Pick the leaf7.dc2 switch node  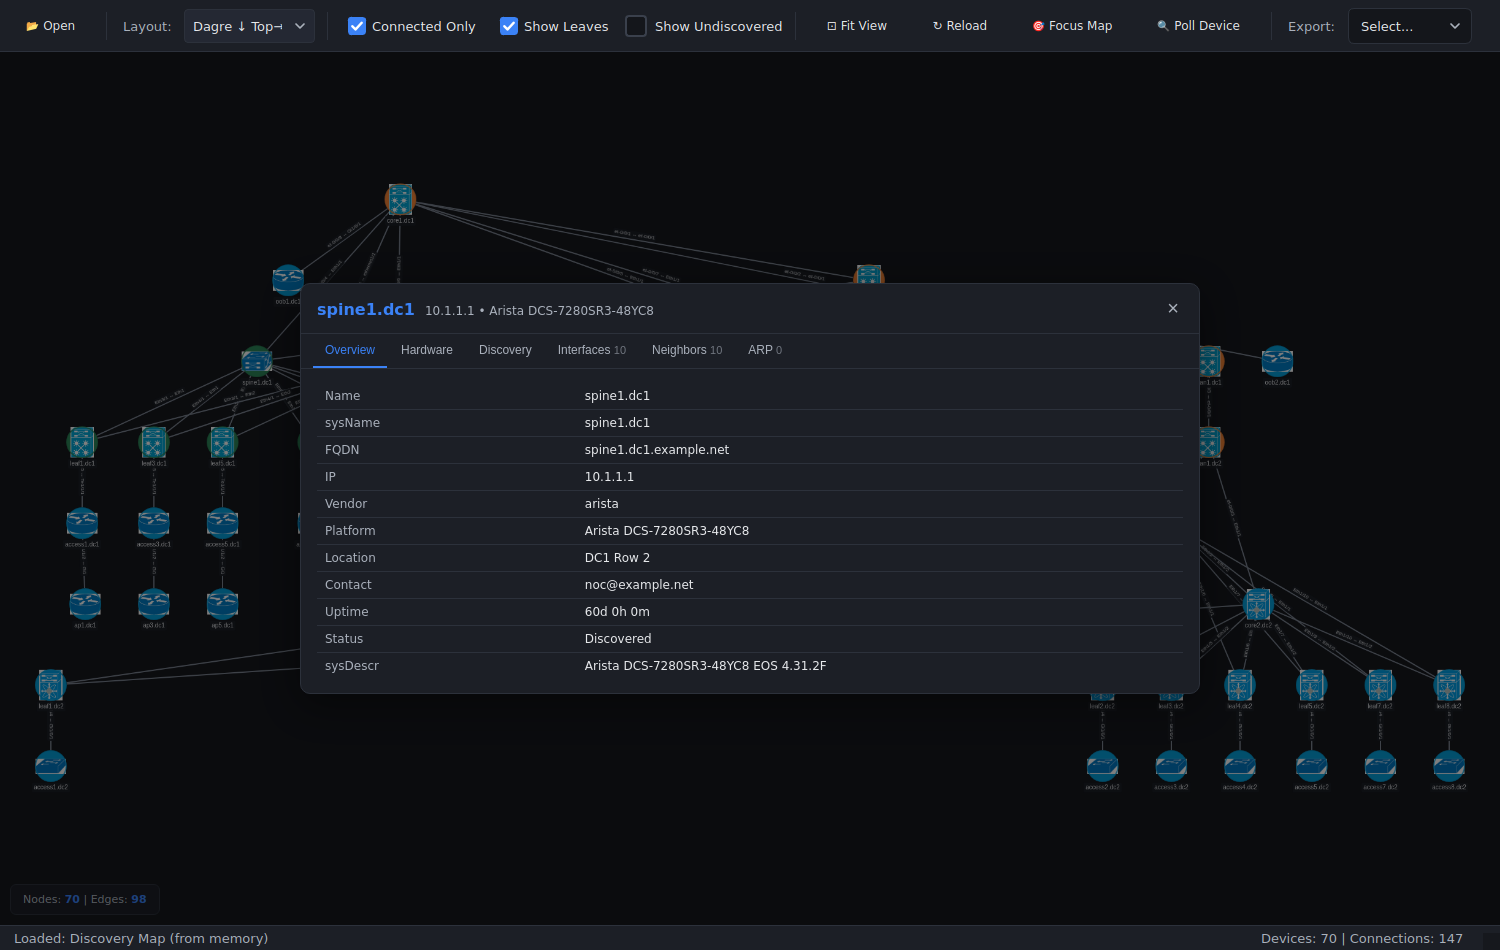[x=1380, y=685]
